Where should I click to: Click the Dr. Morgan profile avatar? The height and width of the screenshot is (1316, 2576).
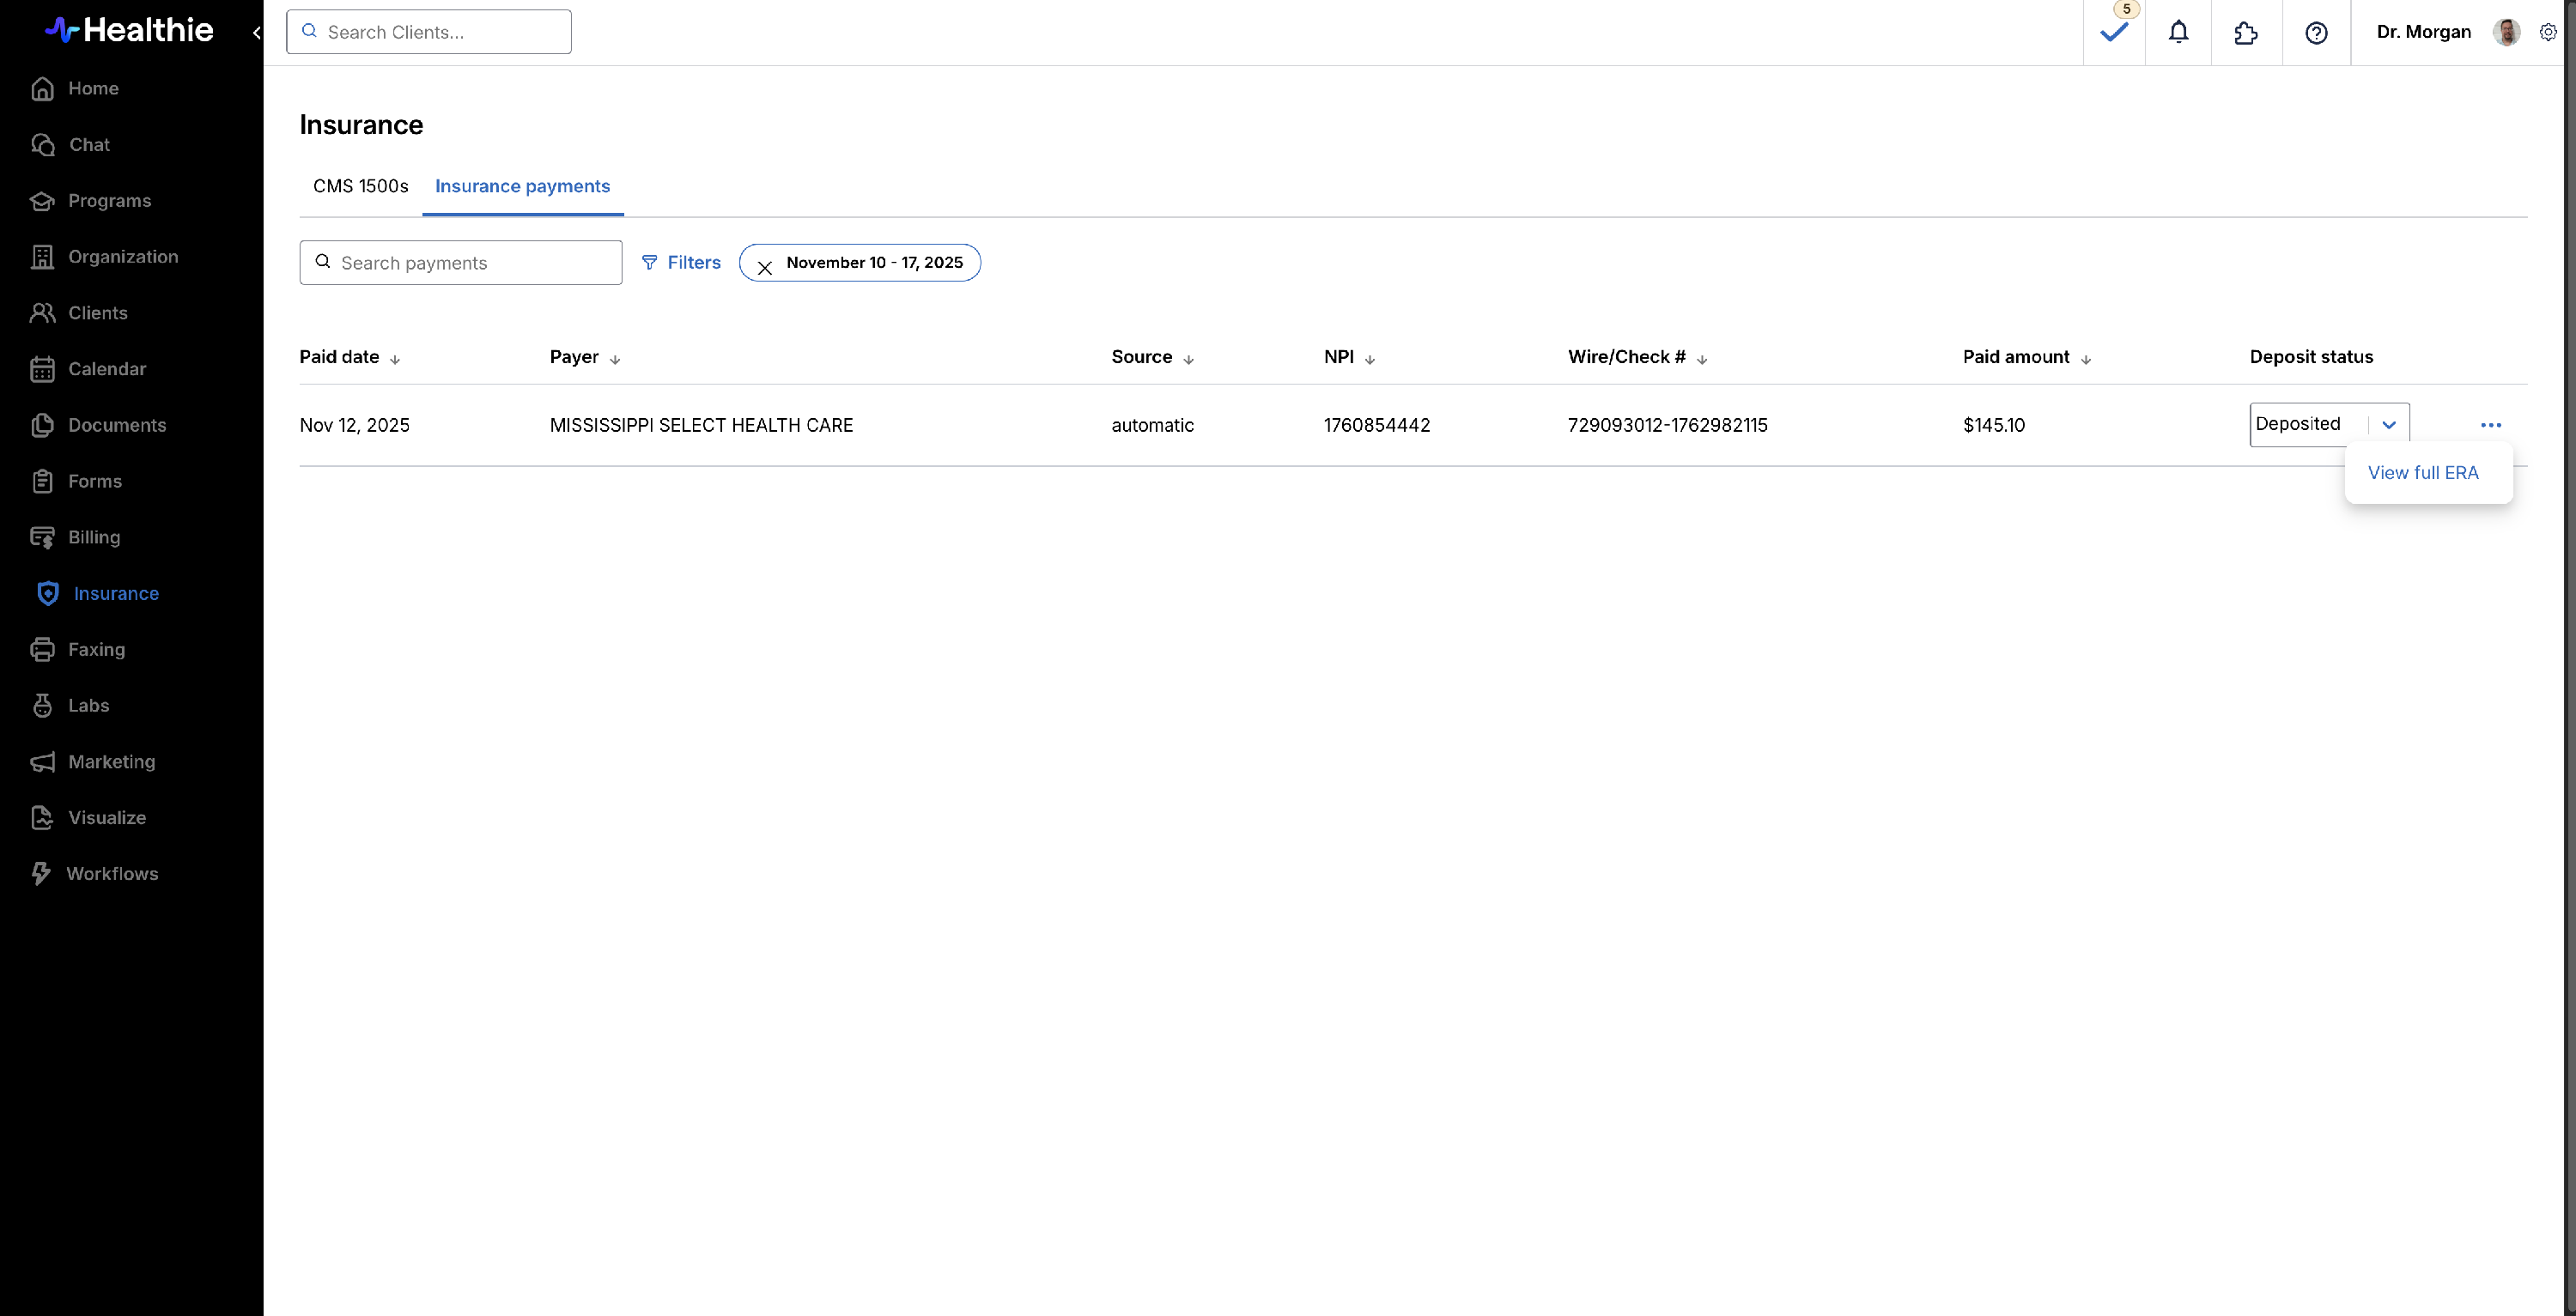point(2506,32)
